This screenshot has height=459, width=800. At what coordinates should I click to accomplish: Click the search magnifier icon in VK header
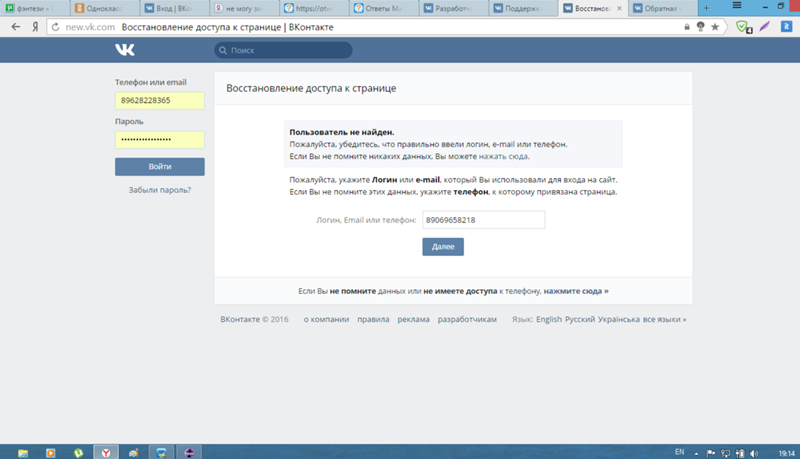coord(223,50)
